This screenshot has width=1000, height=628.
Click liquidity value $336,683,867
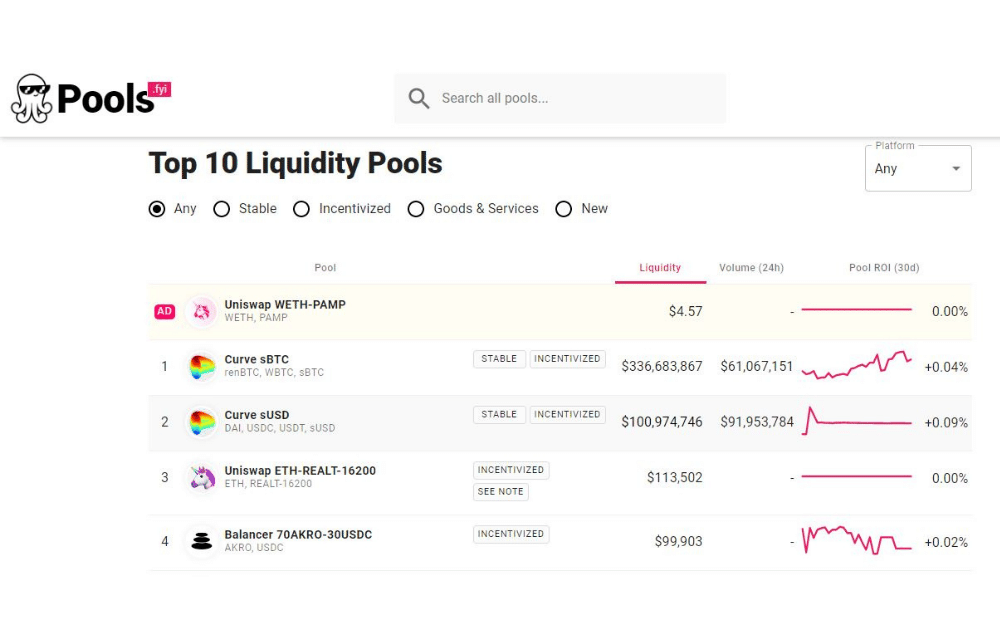tap(662, 367)
